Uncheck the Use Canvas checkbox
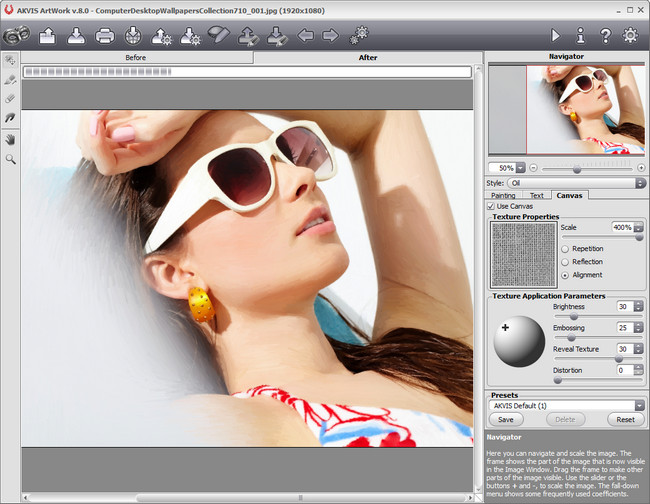 (x=492, y=206)
